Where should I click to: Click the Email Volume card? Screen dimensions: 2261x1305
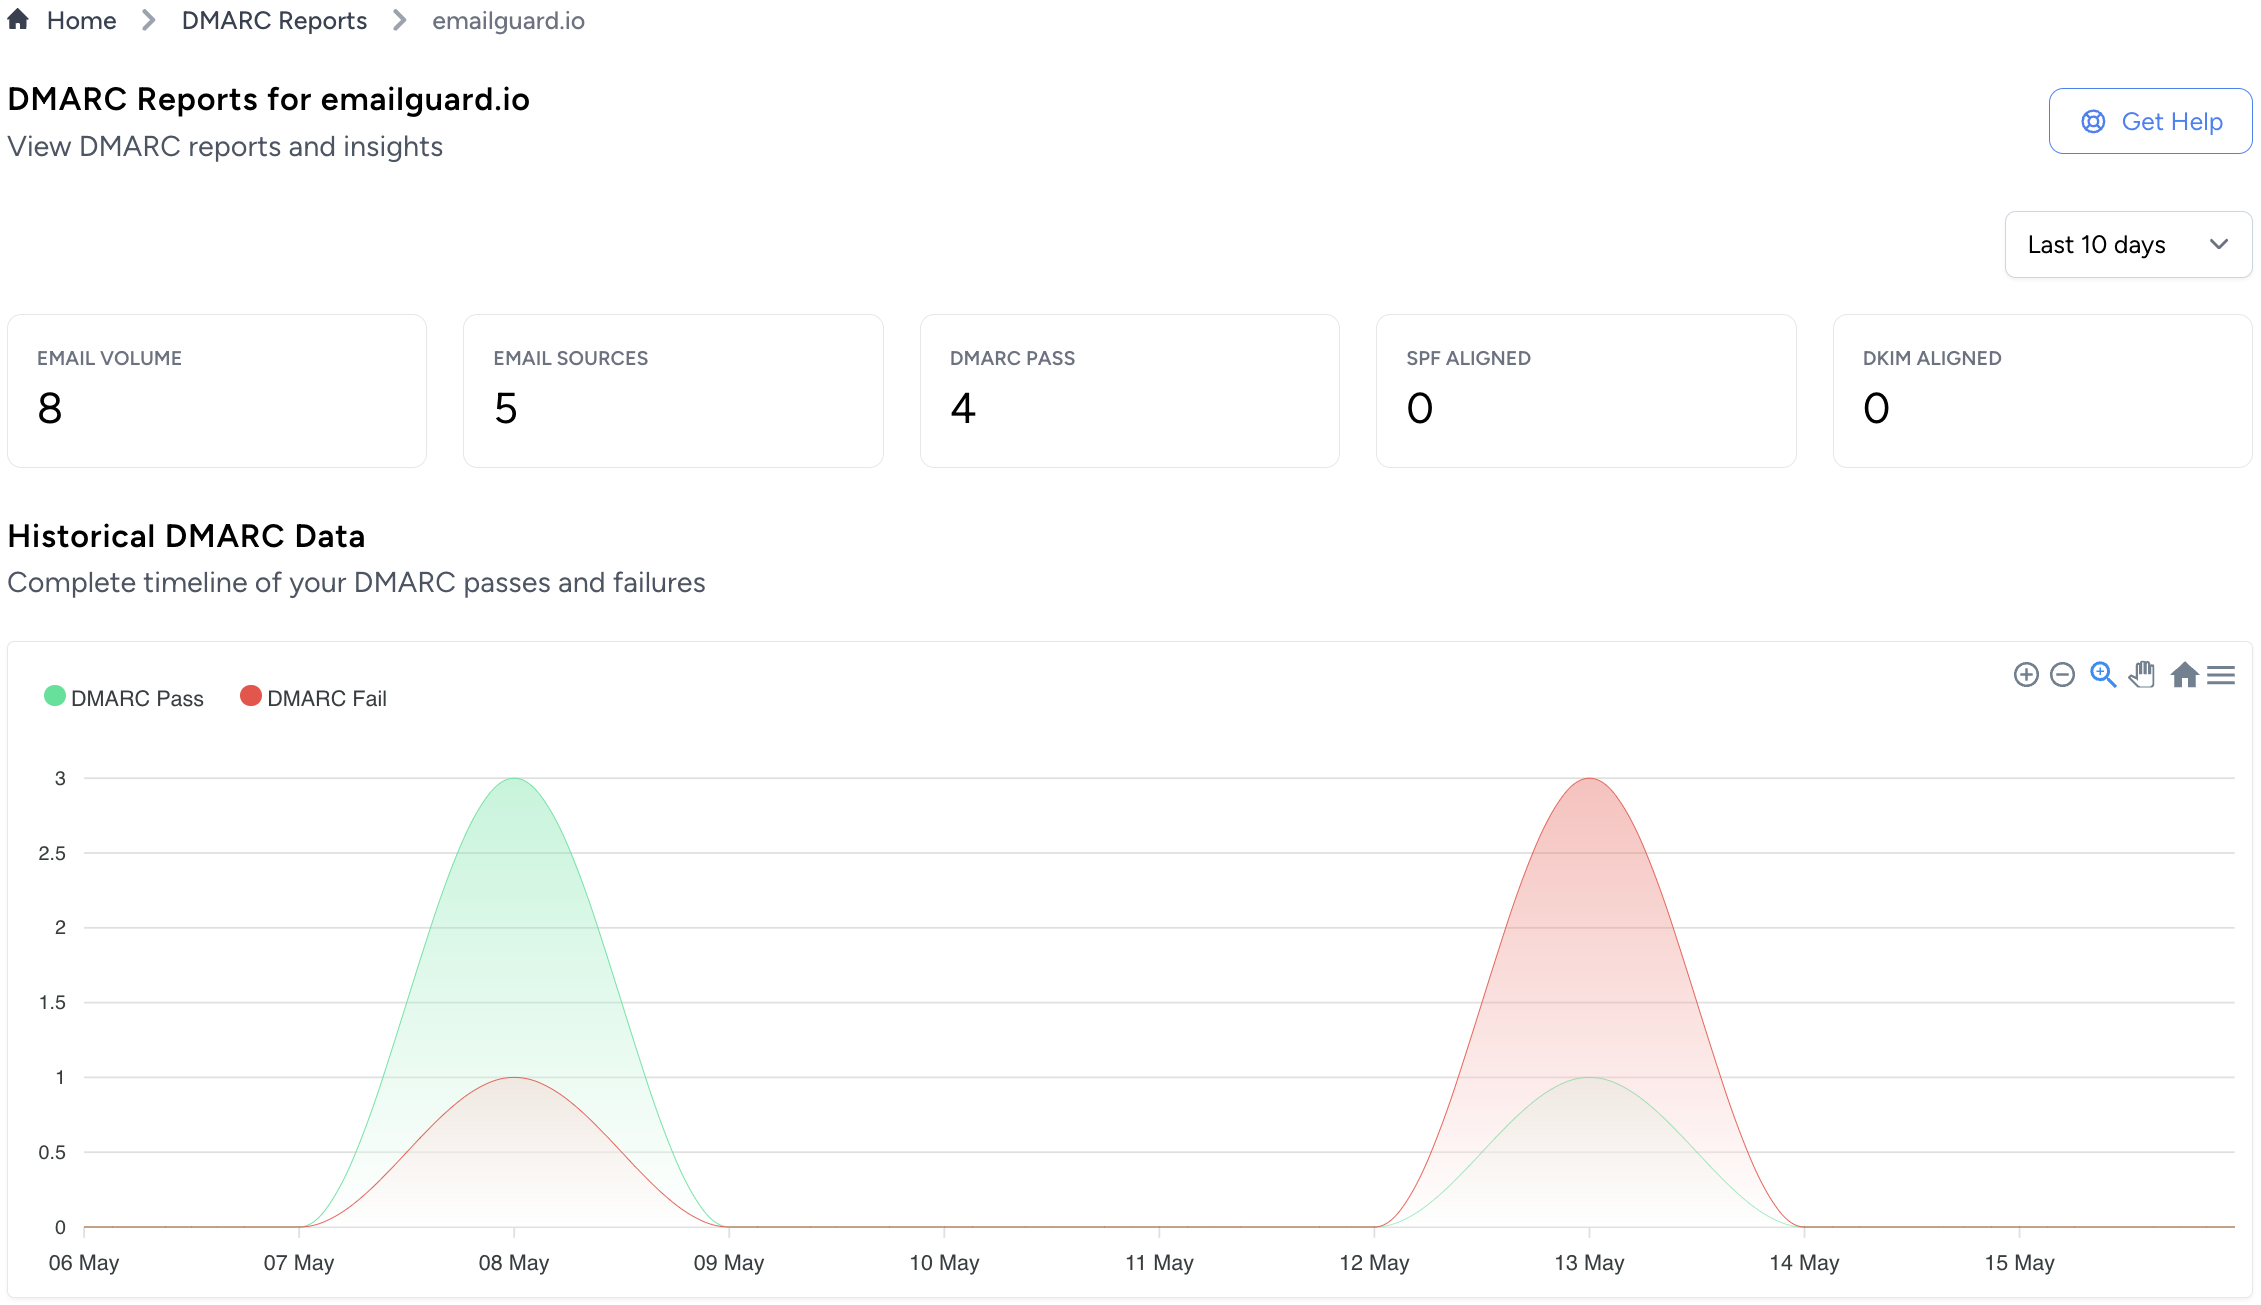point(217,391)
